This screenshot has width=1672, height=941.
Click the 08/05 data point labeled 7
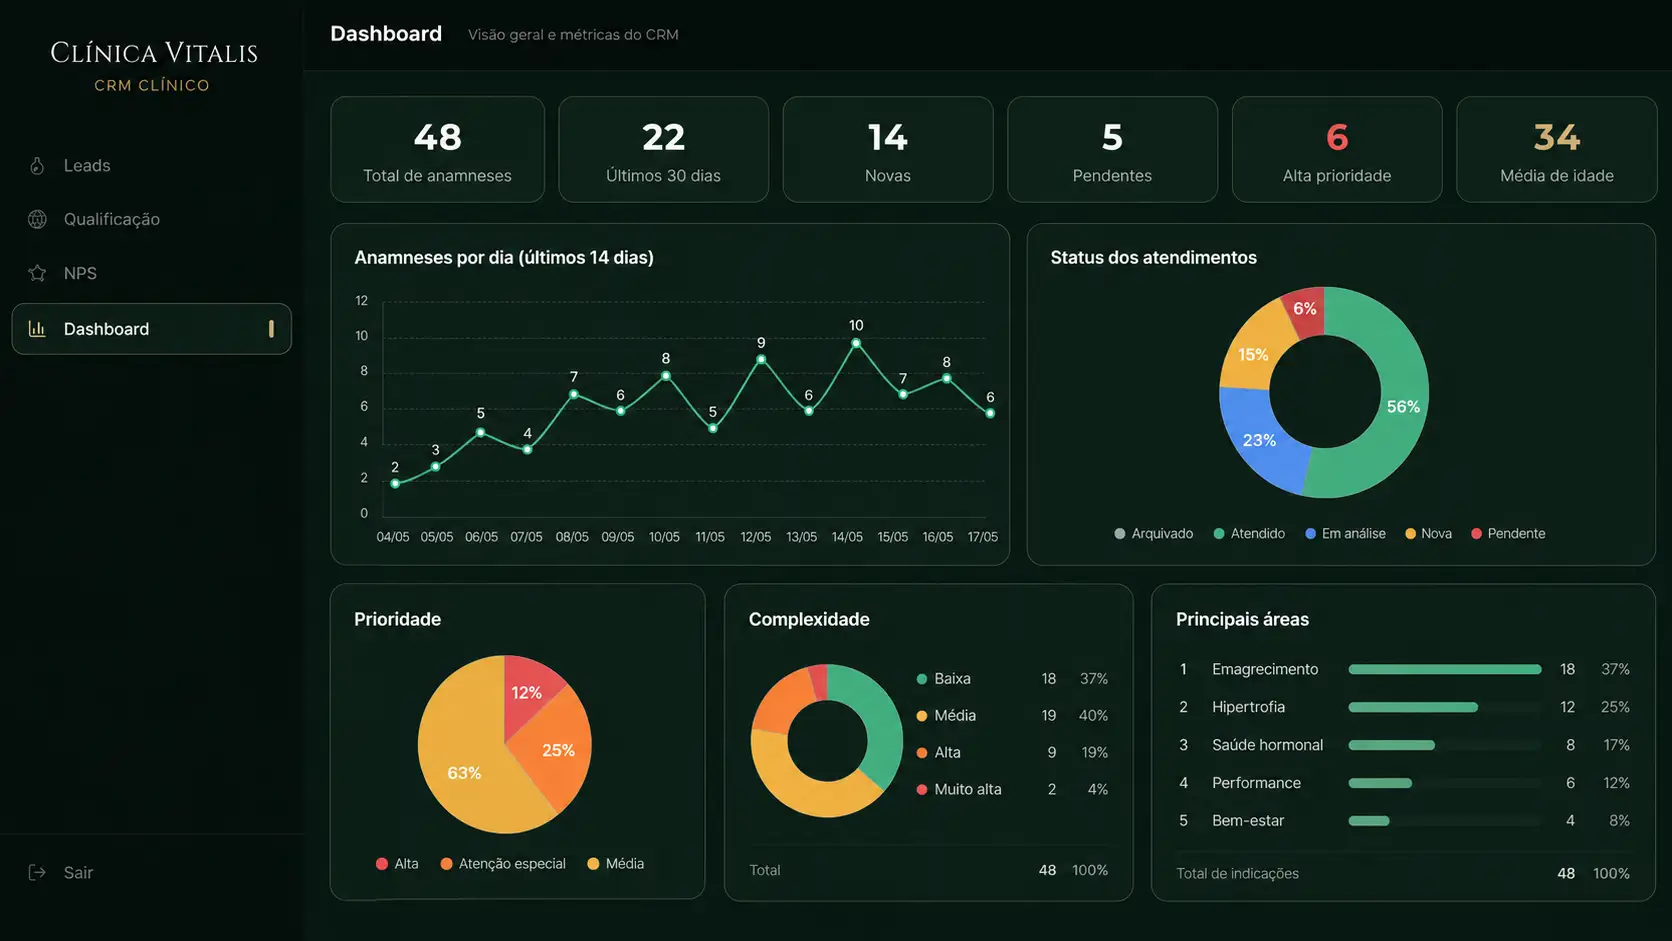point(574,394)
